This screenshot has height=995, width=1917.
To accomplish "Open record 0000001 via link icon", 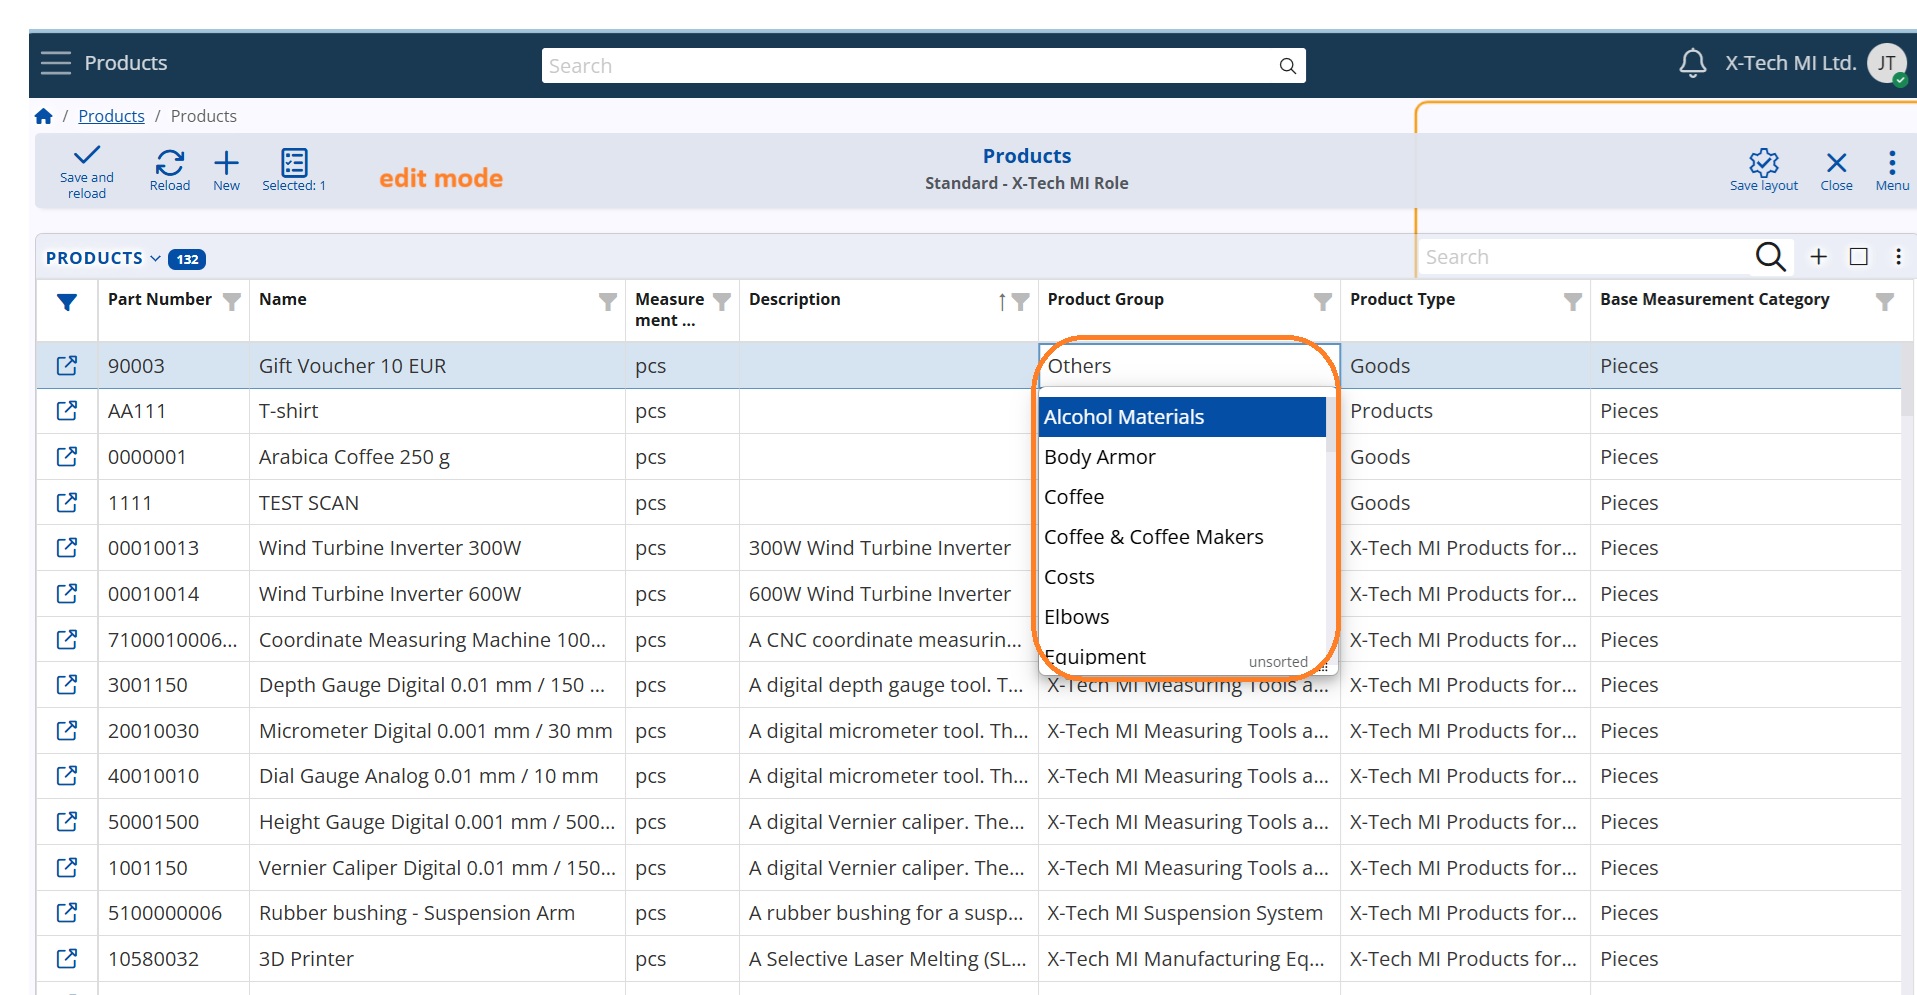I will [67, 457].
